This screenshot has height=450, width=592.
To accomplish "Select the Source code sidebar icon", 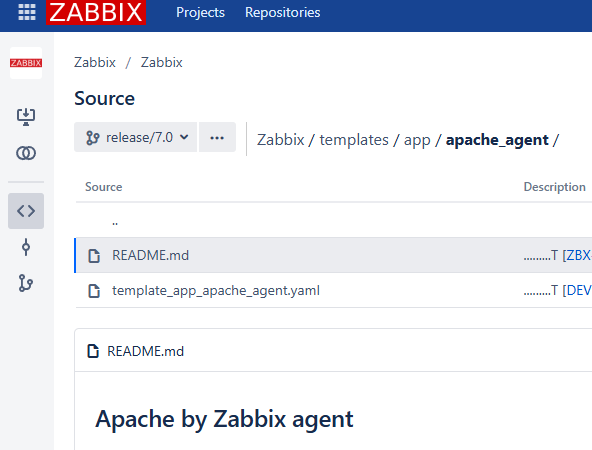I will (x=26, y=211).
